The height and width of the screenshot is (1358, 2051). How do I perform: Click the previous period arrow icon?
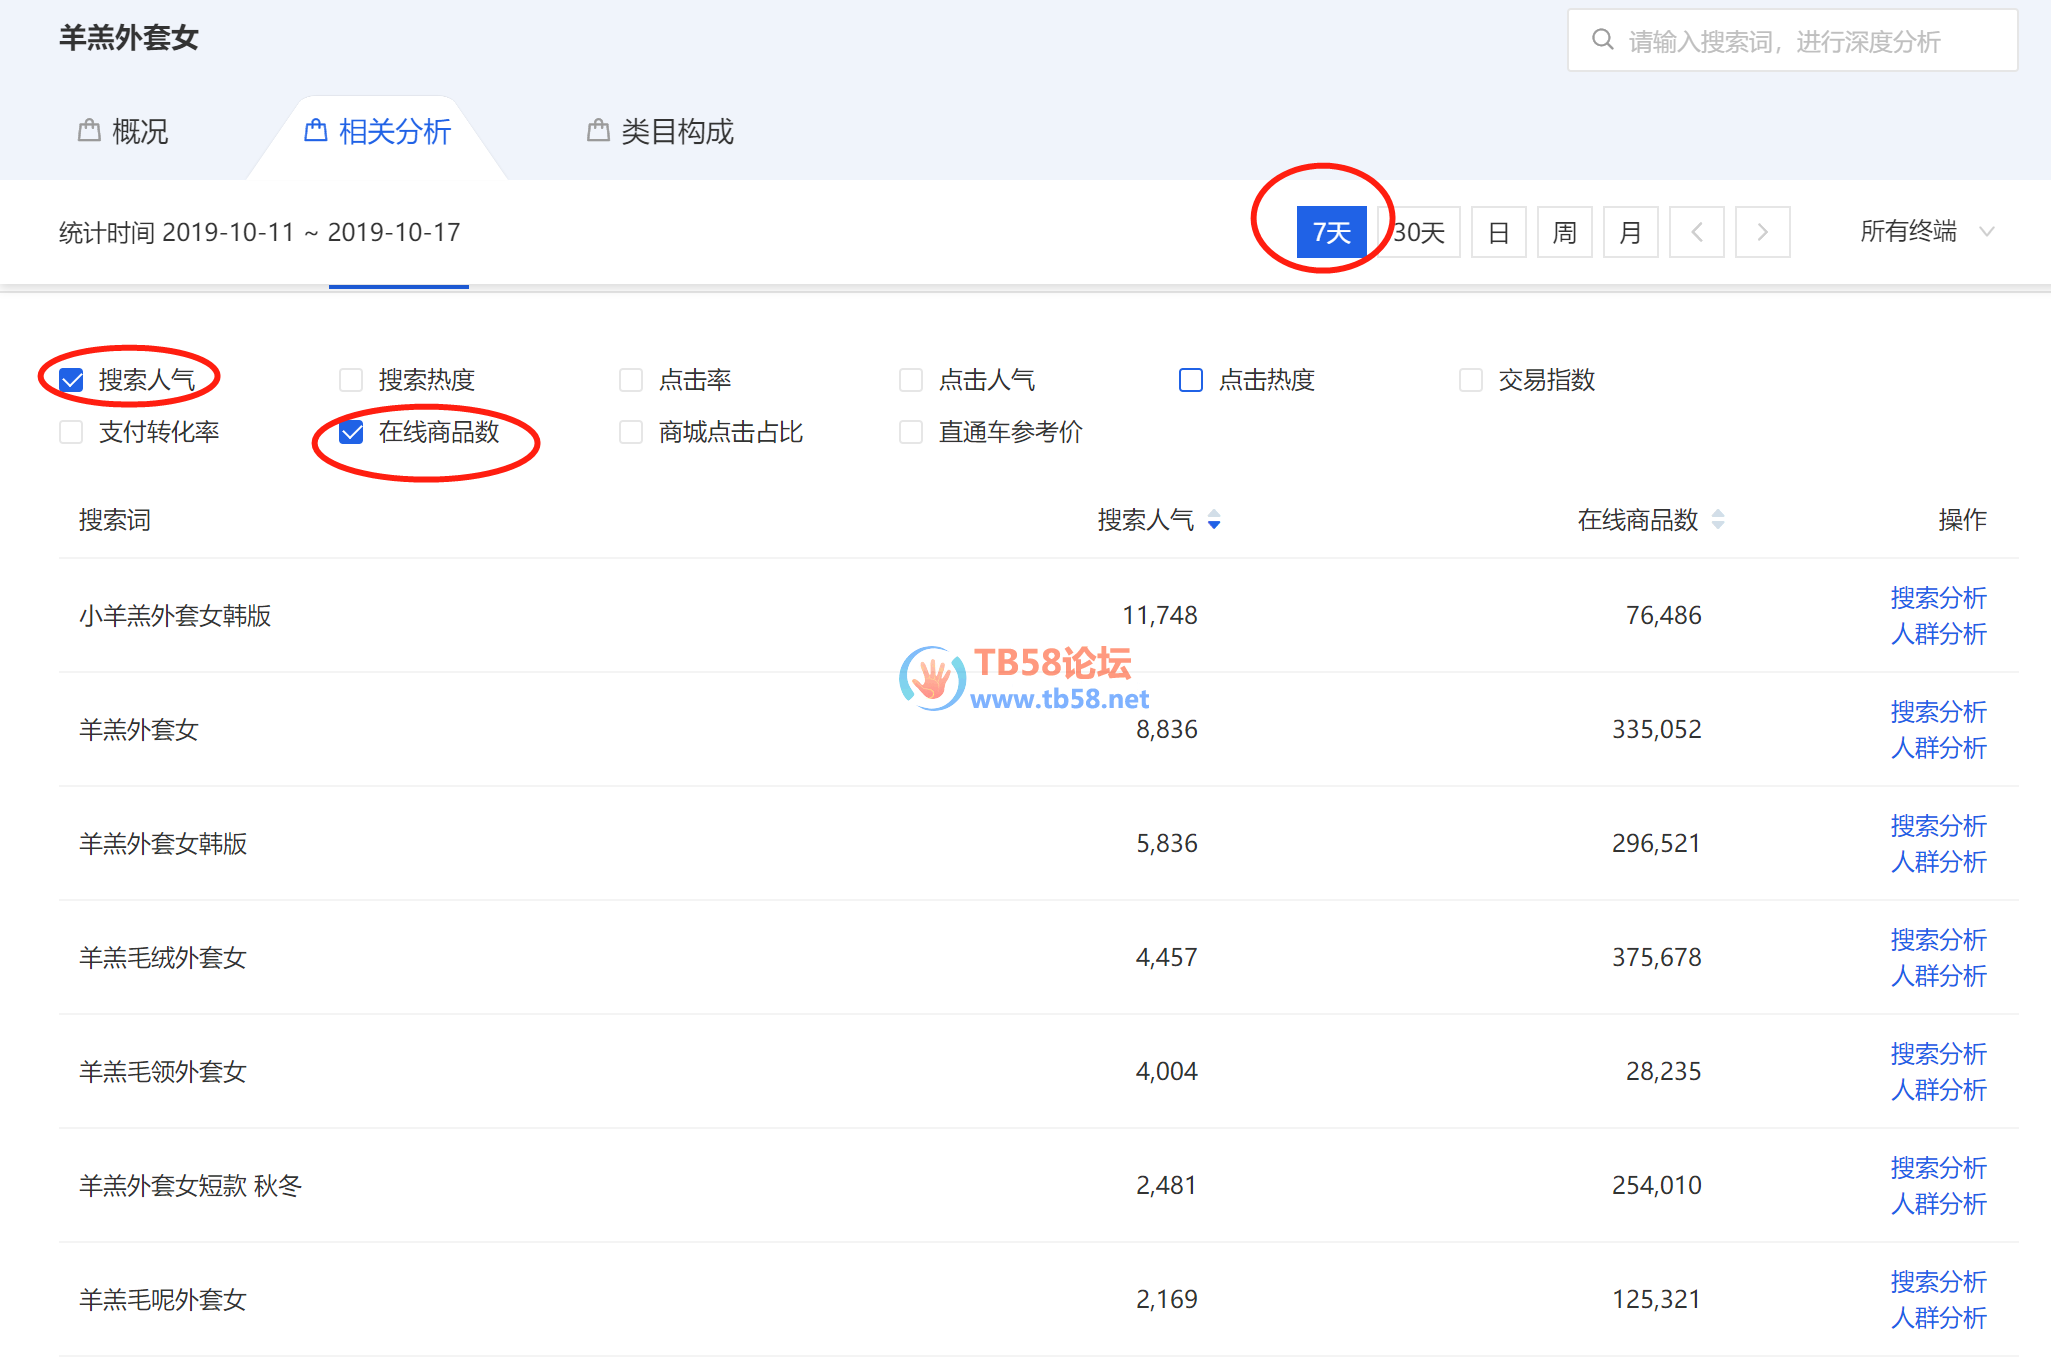1697,232
